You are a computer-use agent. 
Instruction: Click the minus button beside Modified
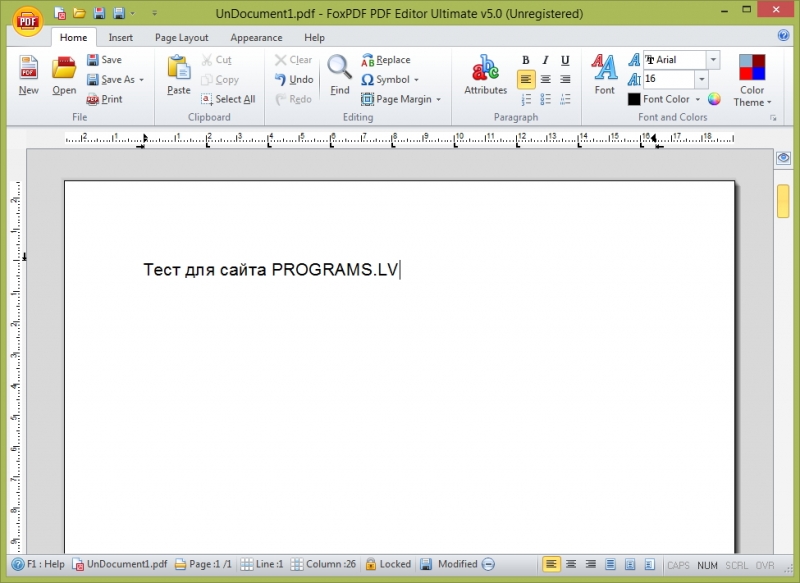488,564
